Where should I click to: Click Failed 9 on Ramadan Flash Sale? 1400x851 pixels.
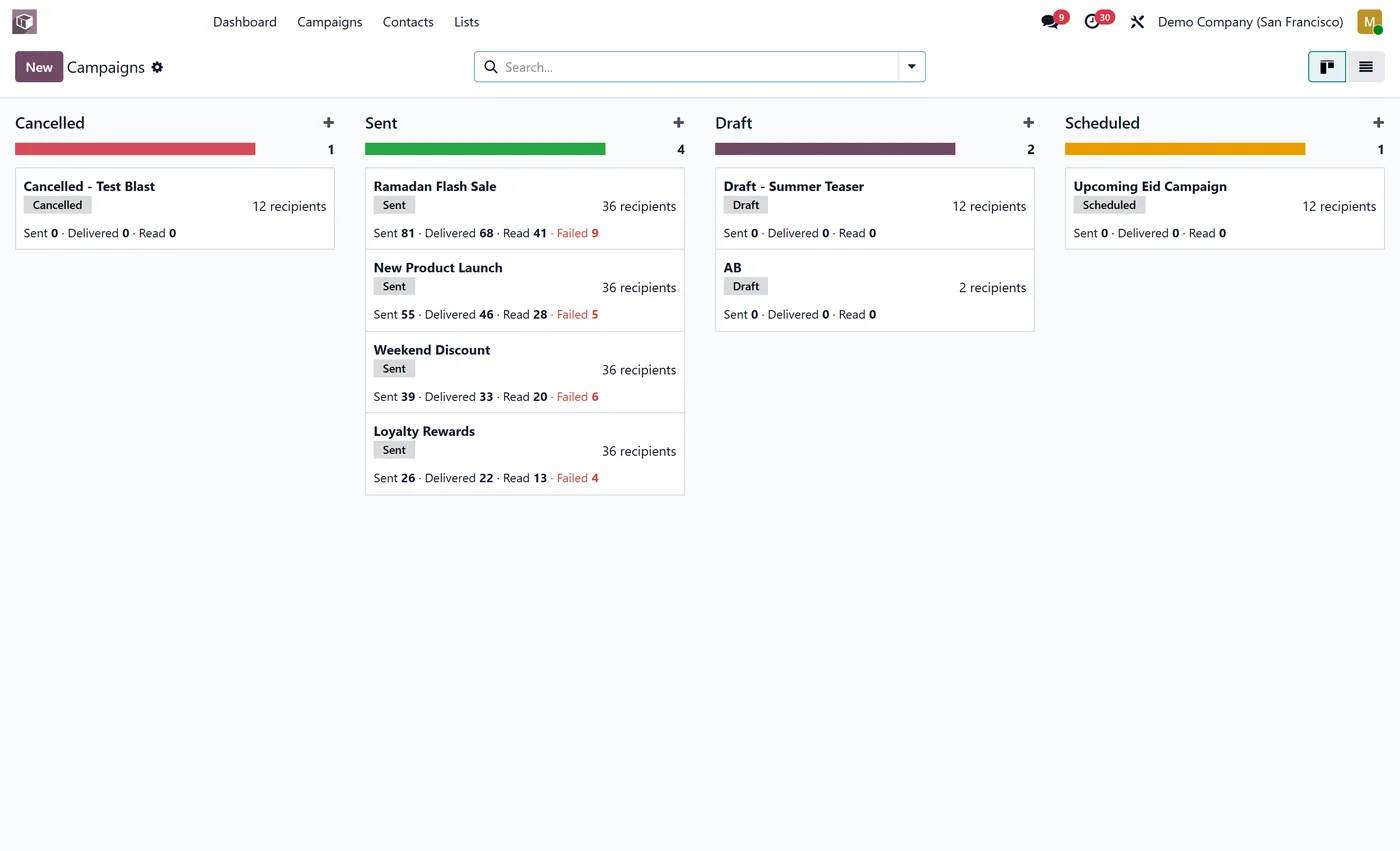pos(578,233)
